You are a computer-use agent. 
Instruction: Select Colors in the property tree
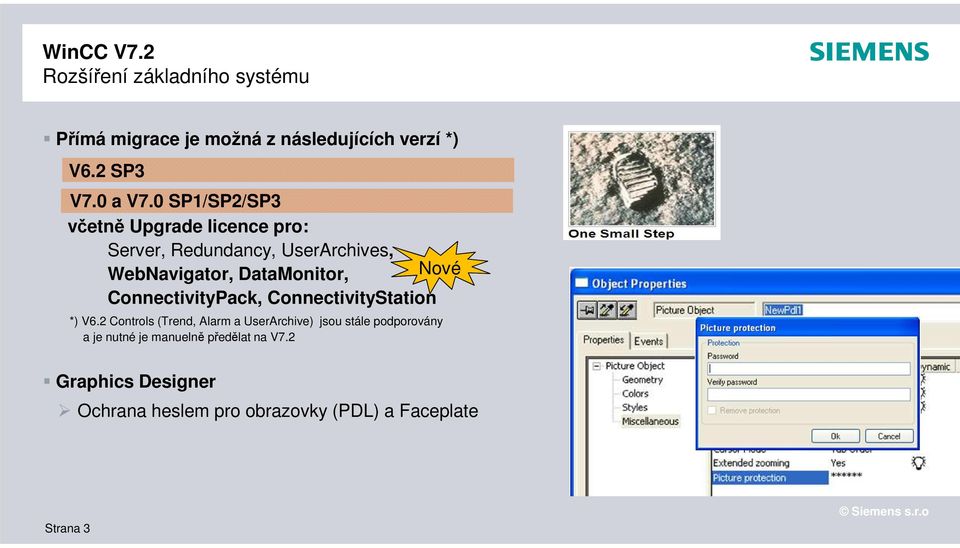point(635,394)
